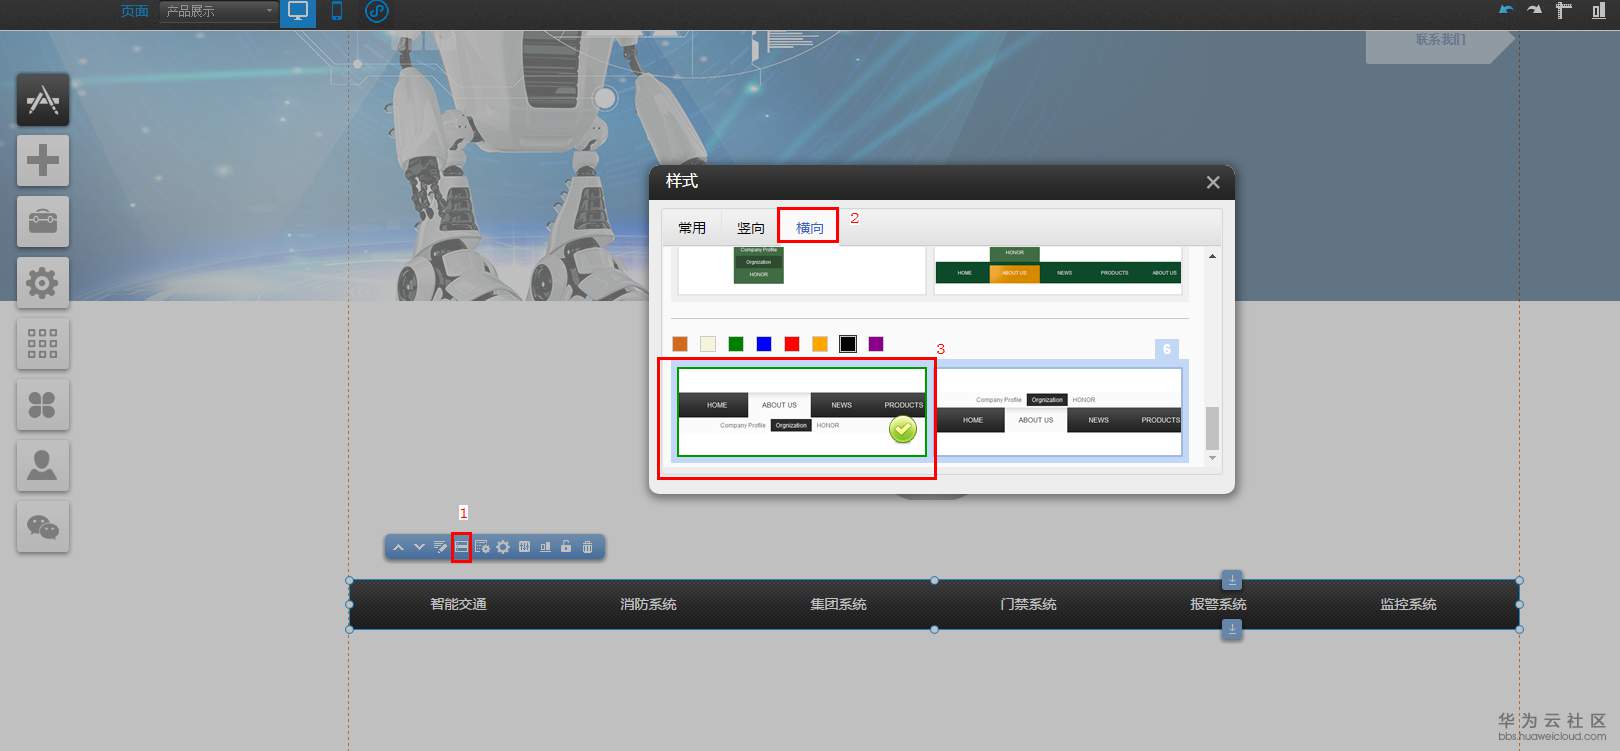This screenshot has height=751, width=1620.
Task: Click the align icon in component toolbar
Action: (545, 547)
